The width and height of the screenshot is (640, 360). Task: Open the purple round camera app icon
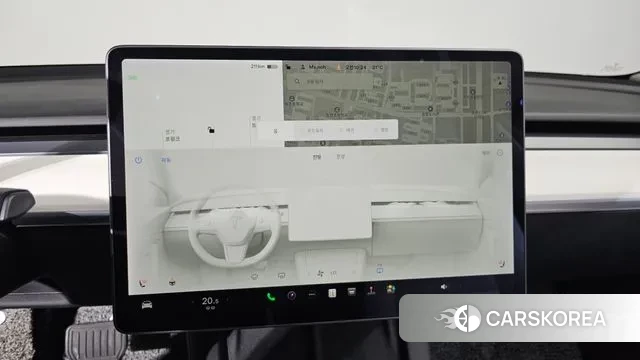click(x=291, y=295)
